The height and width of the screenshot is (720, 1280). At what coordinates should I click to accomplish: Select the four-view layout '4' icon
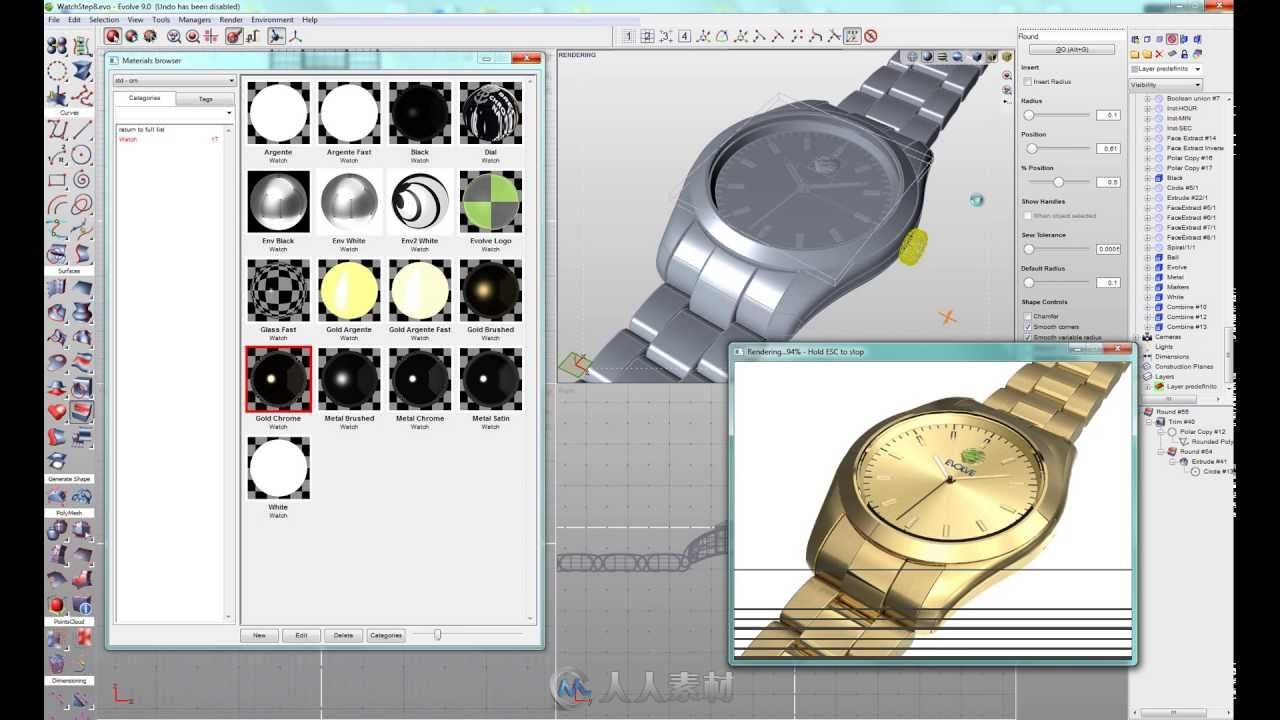(x=685, y=36)
